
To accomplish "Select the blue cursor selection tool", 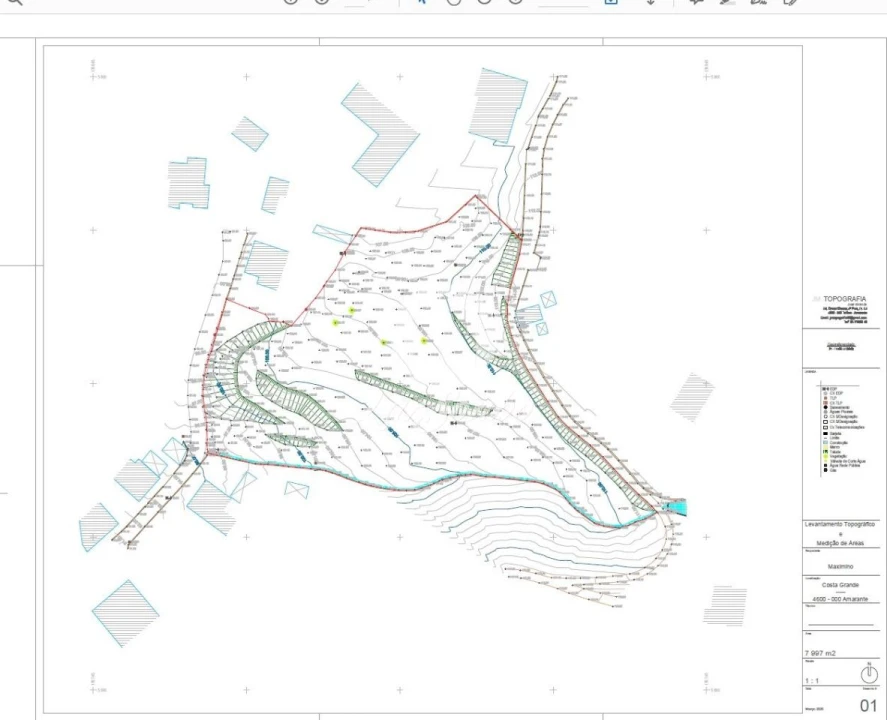I will click(422, 3).
